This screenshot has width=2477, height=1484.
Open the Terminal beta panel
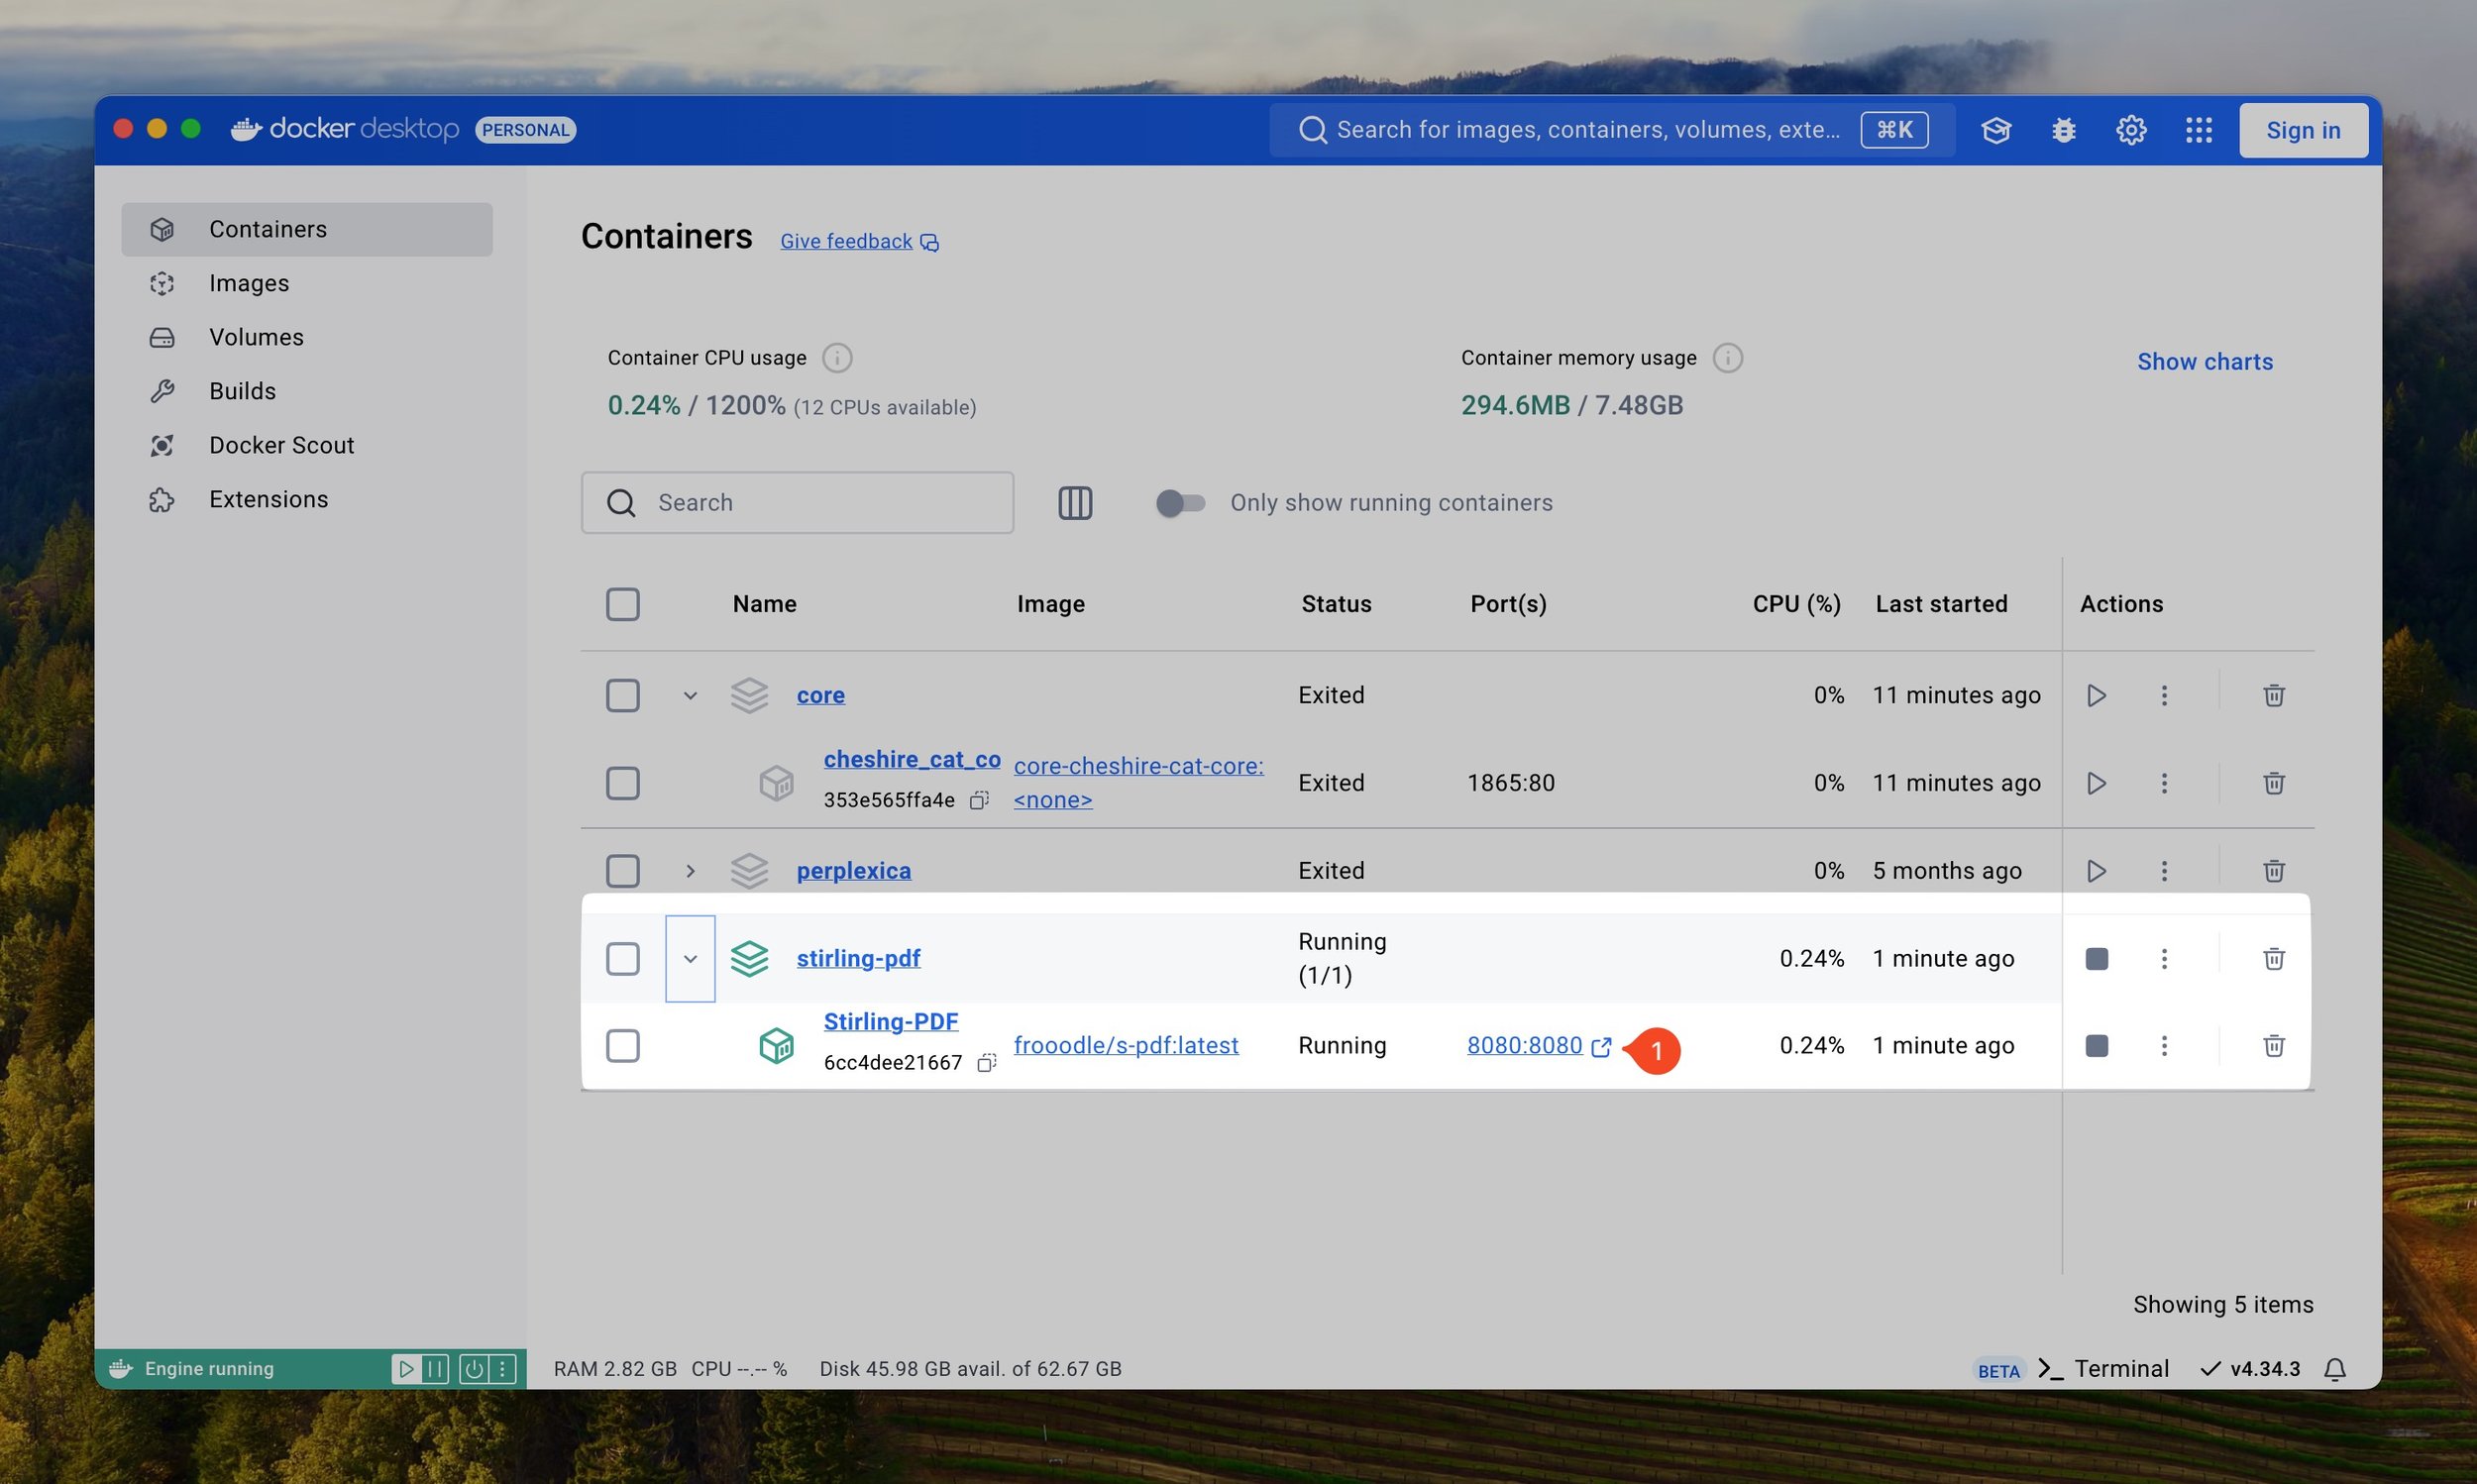[x=2103, y=1369]
